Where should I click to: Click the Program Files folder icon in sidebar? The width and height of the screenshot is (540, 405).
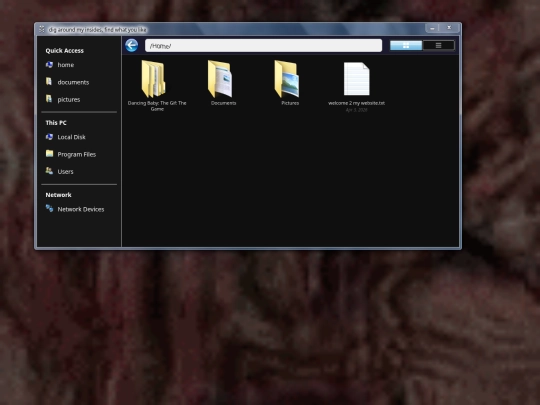[x=49, y=154]
